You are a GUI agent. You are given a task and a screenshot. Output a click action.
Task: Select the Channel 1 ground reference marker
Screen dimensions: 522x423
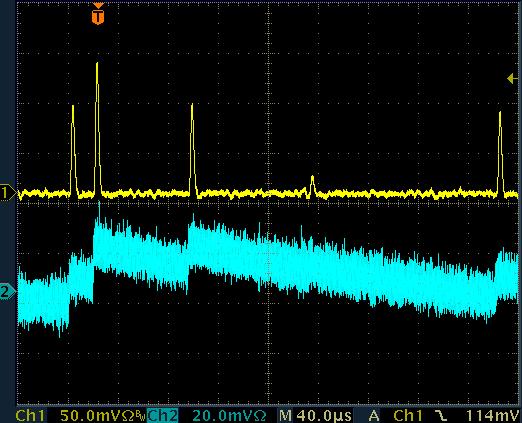(x=7, y=193)
